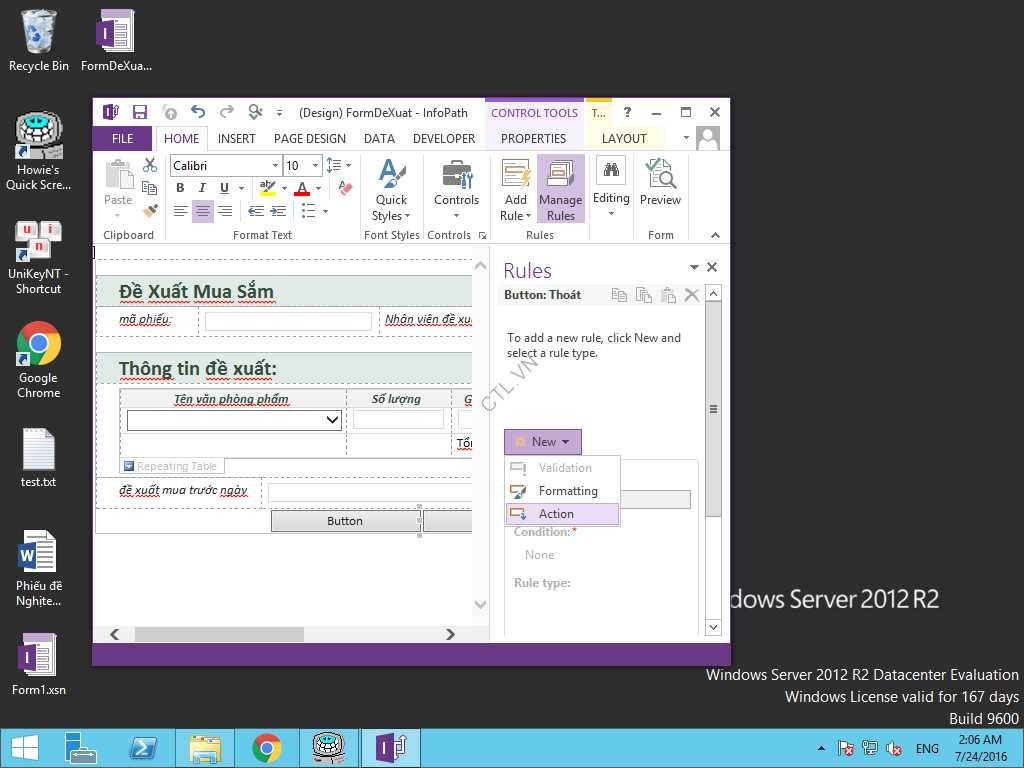Switch to the PAGE DESIGN ribbon tab

click(x=309, y=139)
